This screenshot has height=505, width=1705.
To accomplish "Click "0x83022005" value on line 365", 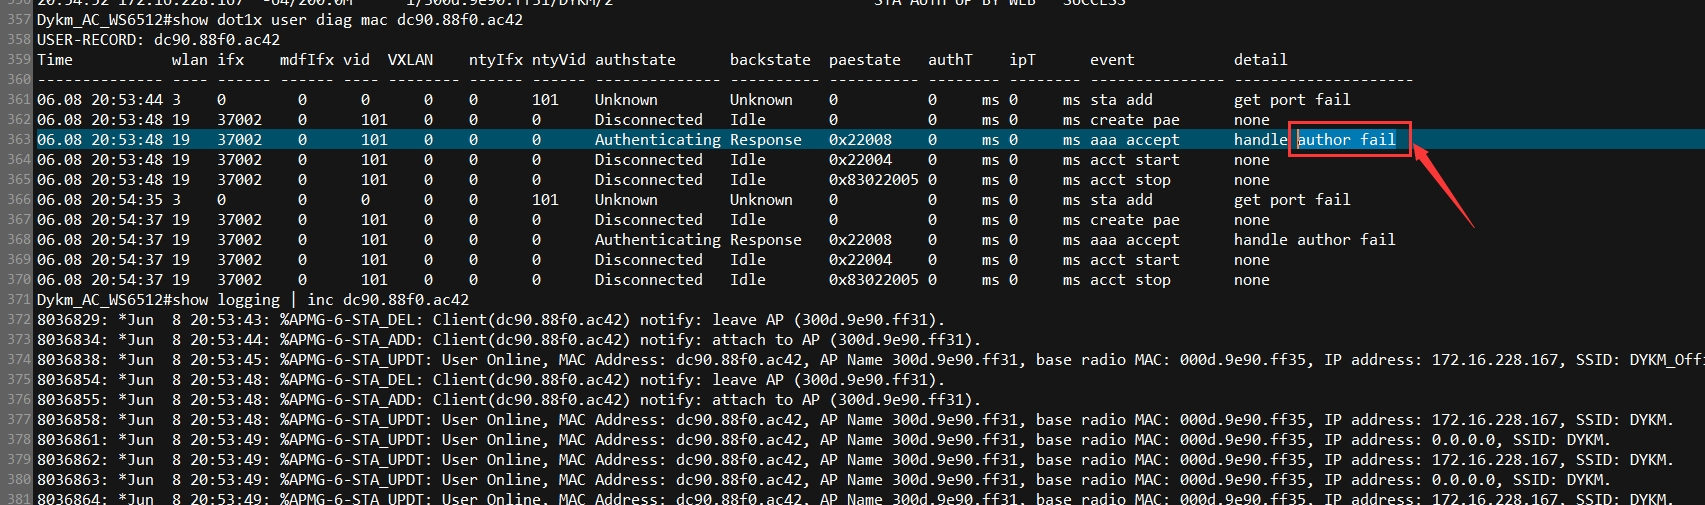I will pyautogui.click(x=873, y=180).
